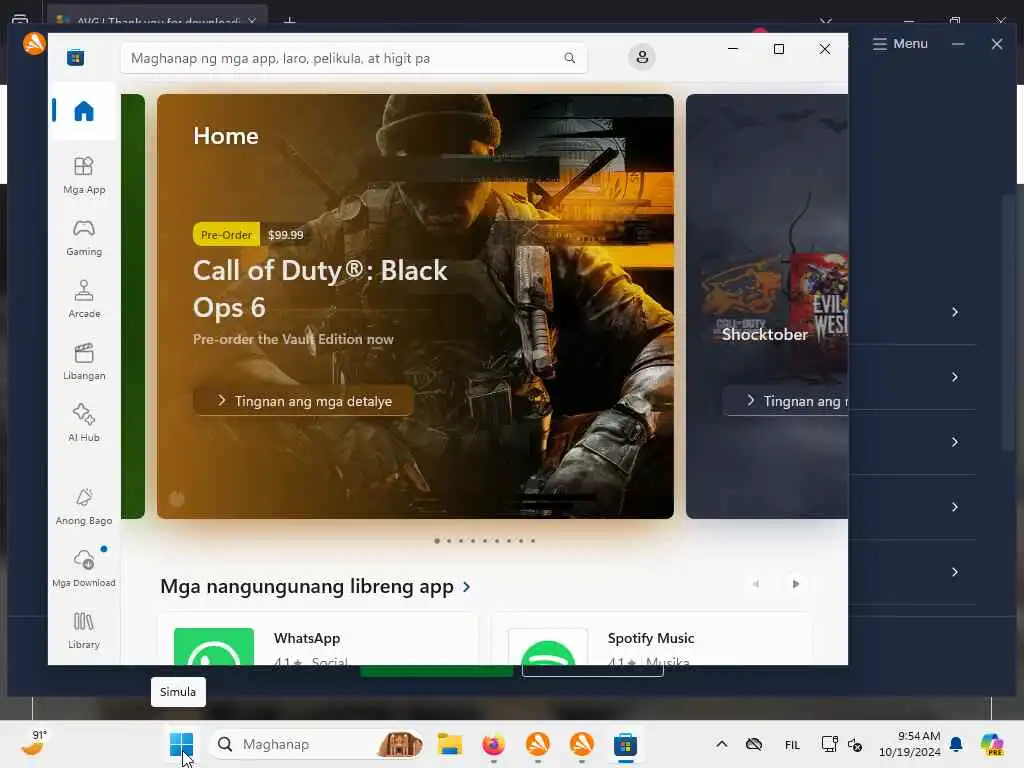Click the clock showing 9:54 AM
The height and width of the screenshot is (768, 1024).
tap(910, 744)
